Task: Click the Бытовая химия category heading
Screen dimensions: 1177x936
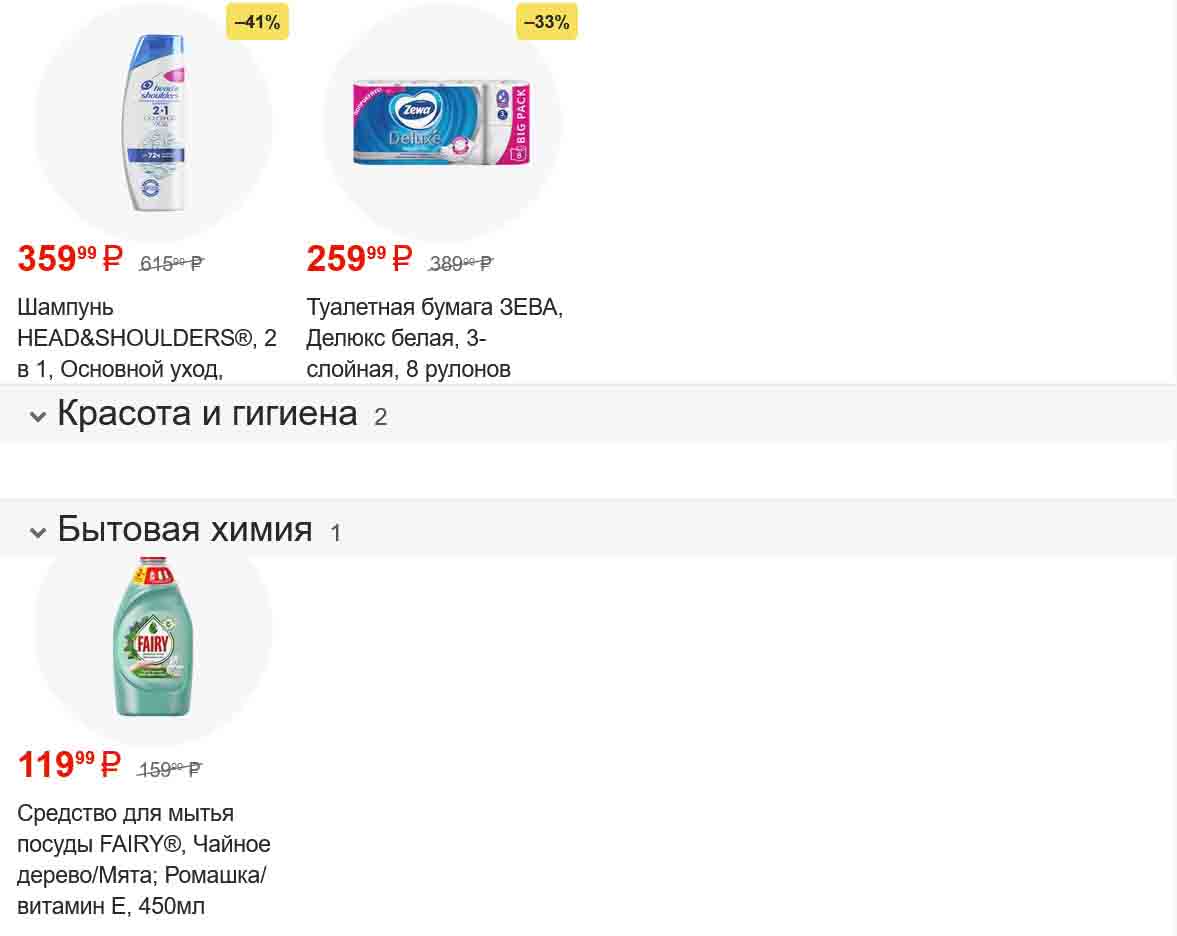Action: [185, 529]
